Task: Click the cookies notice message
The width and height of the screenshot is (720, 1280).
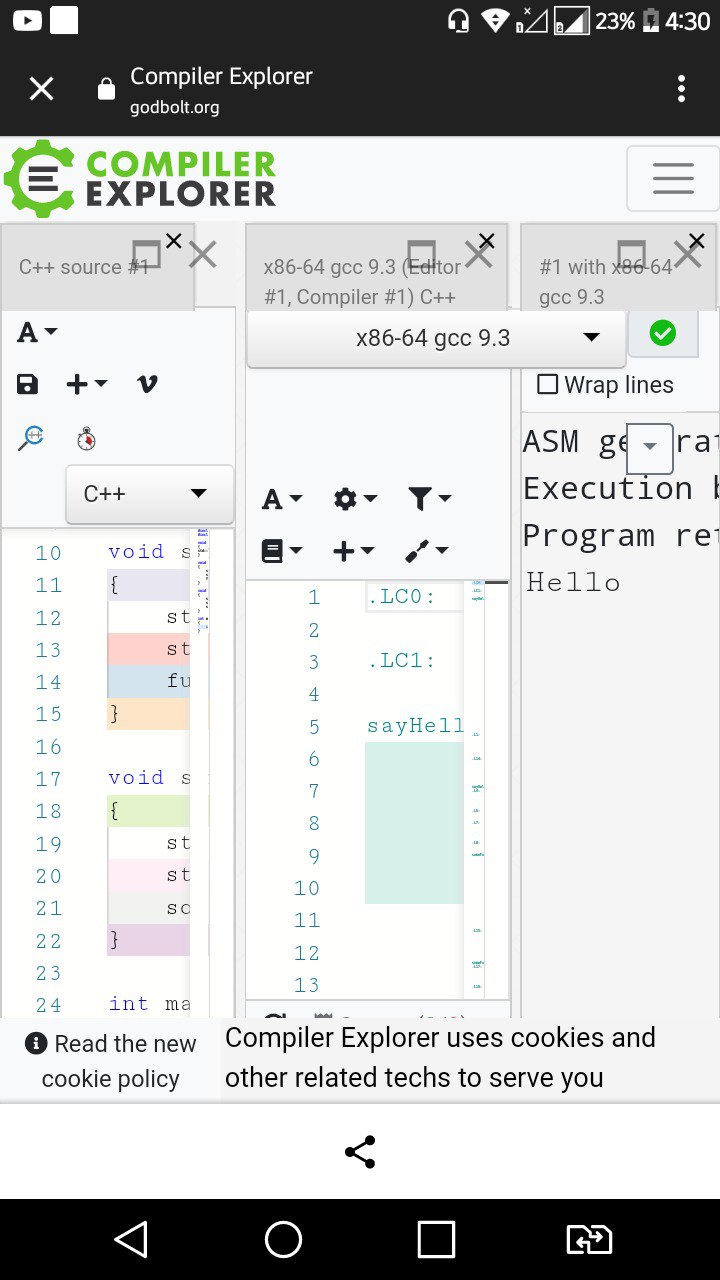Action: [440, 1057]
